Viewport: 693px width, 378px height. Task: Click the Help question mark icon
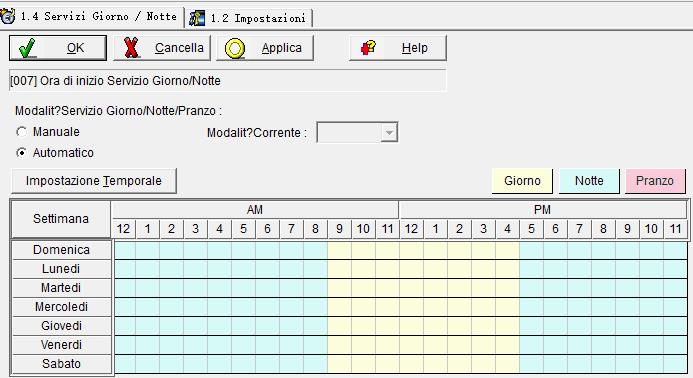368,47
